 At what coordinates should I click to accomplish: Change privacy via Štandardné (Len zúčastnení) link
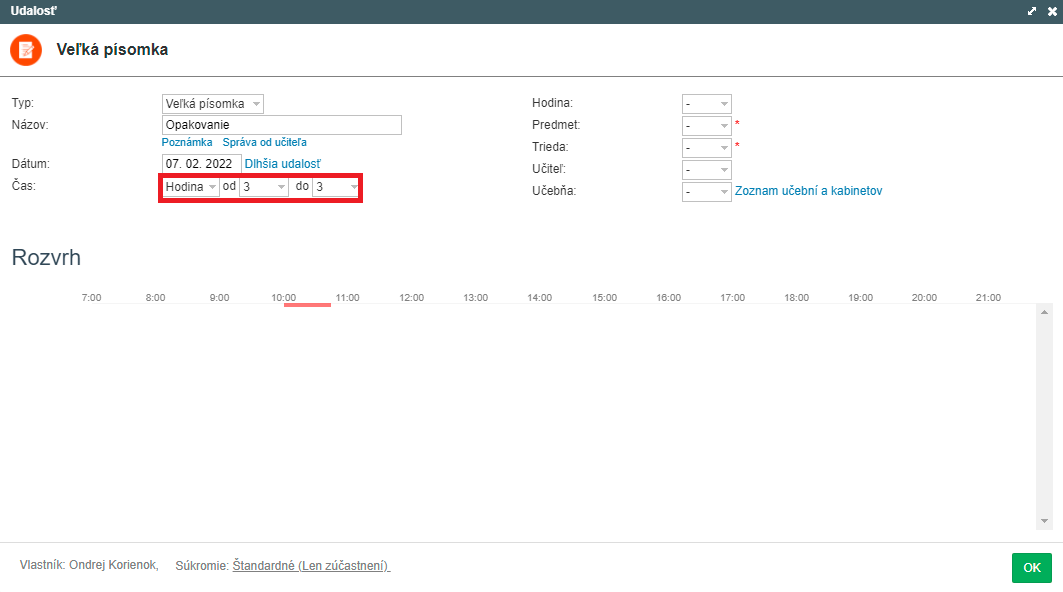click(311, 566)
